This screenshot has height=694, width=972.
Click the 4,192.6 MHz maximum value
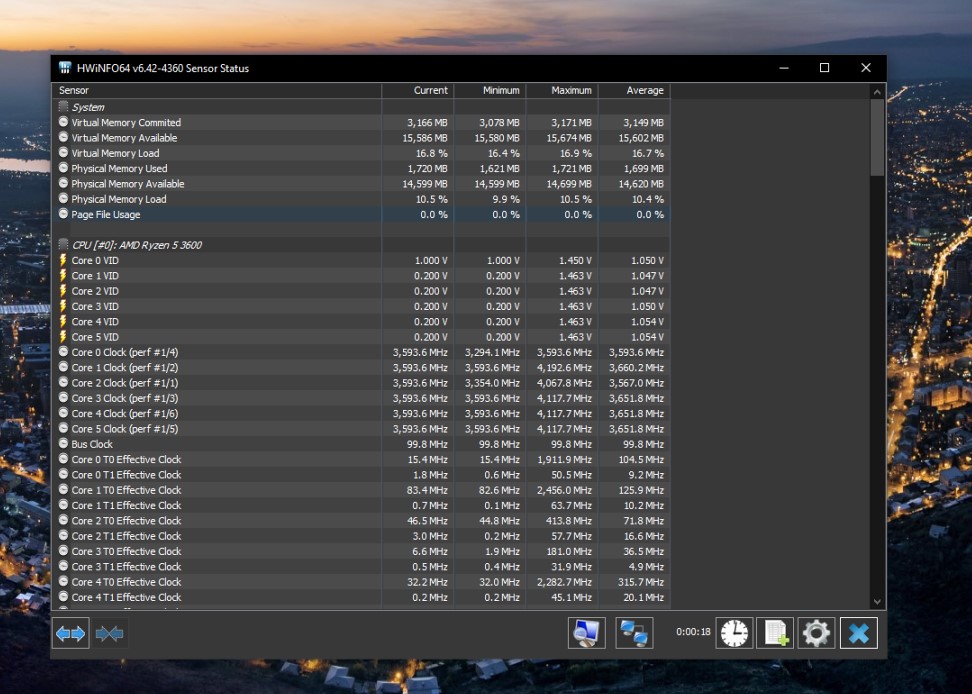[564, 367]
